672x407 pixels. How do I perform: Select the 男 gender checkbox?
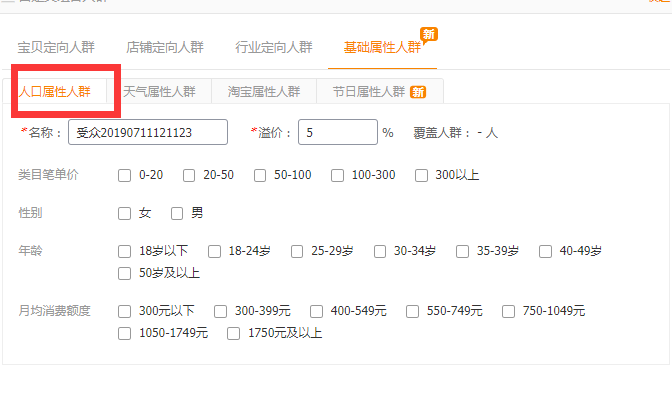coord(177,213)
